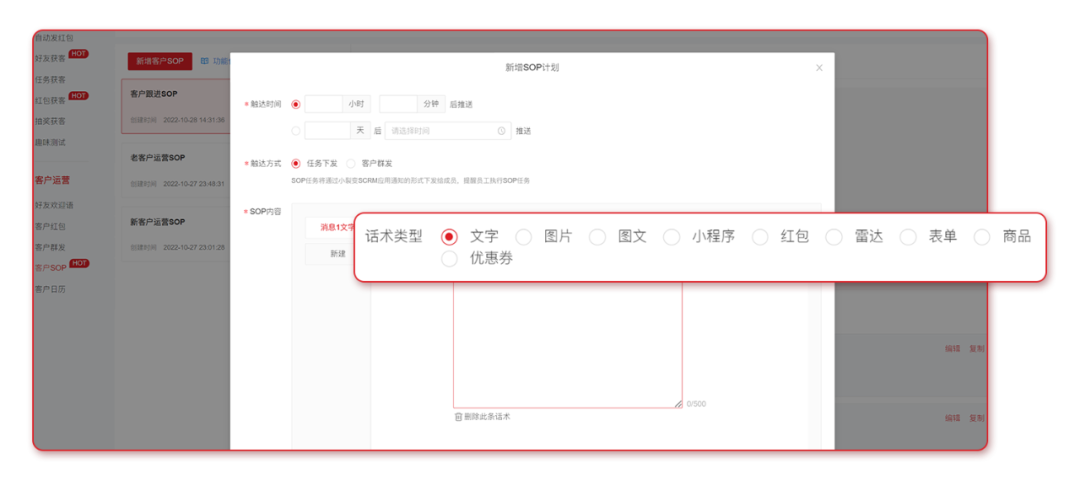1080x480 pixels.
Task: Click the 功能 icon beside 新增客户SOP
Action: [205, 61]
